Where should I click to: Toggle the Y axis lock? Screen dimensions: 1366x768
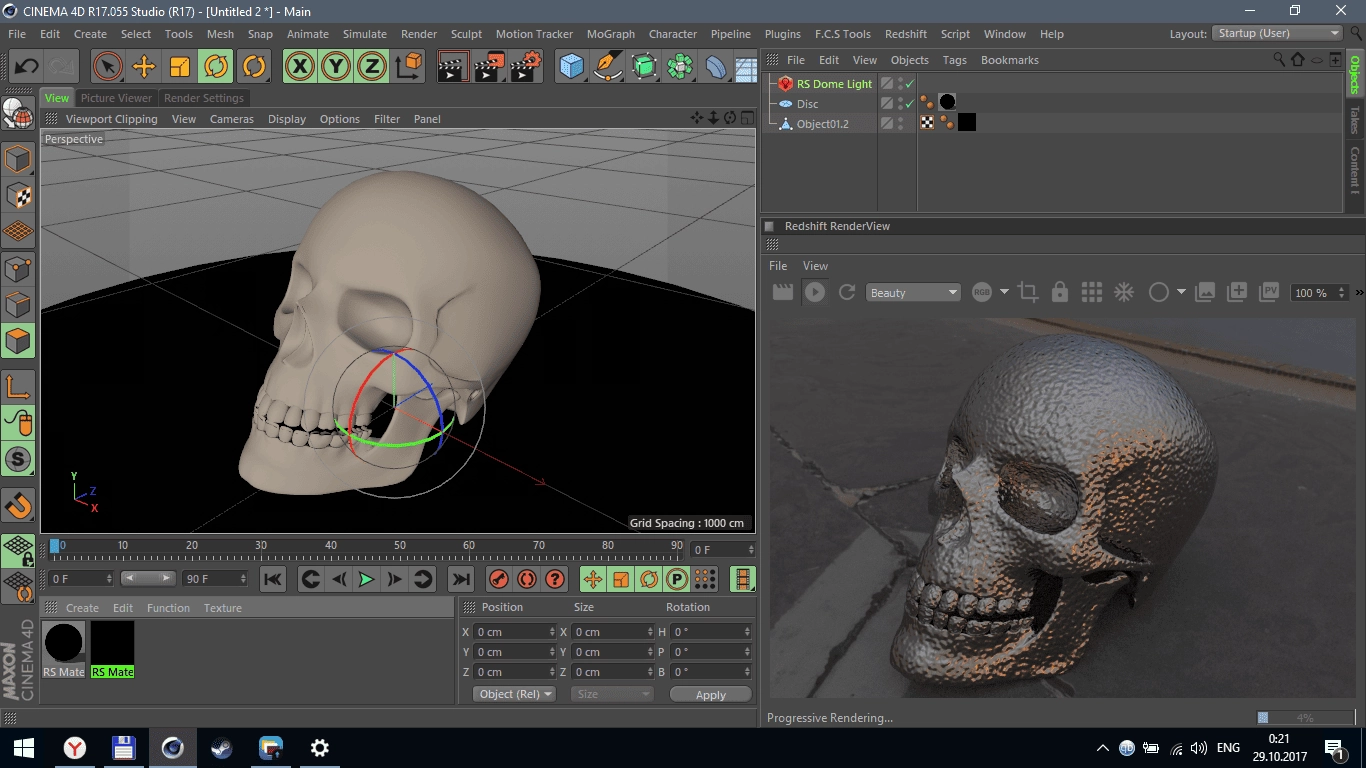(335, 67)
